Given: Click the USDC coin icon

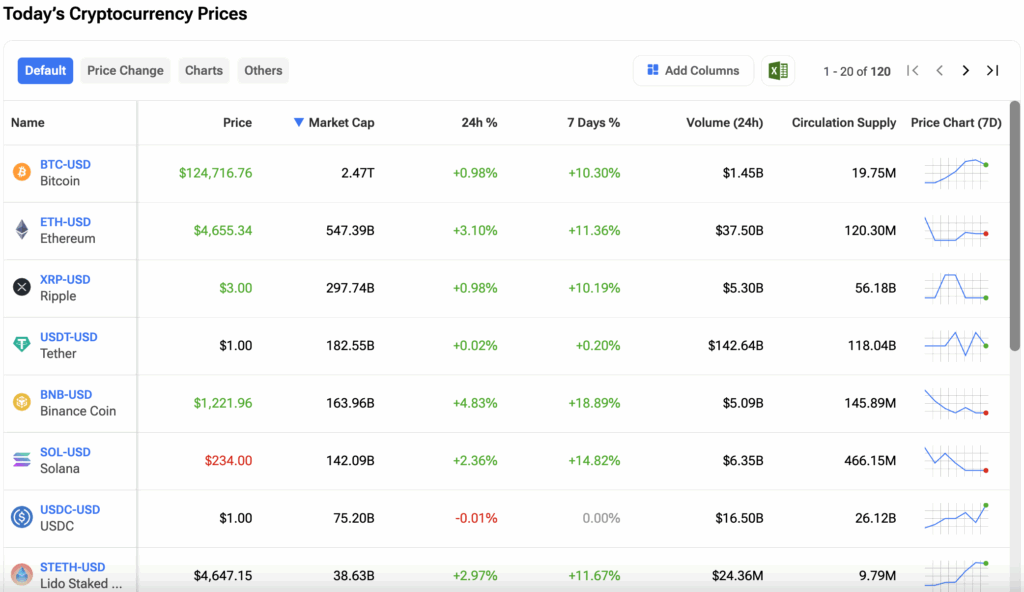Looking at the screenshot, I should [x=22, y=517].
